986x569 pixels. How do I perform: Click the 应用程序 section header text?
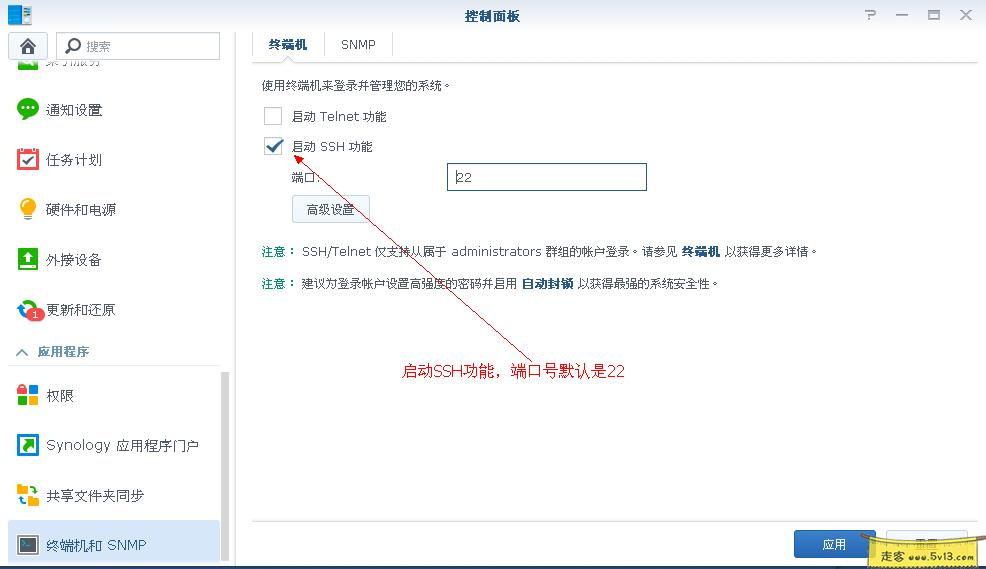point(64,352)
